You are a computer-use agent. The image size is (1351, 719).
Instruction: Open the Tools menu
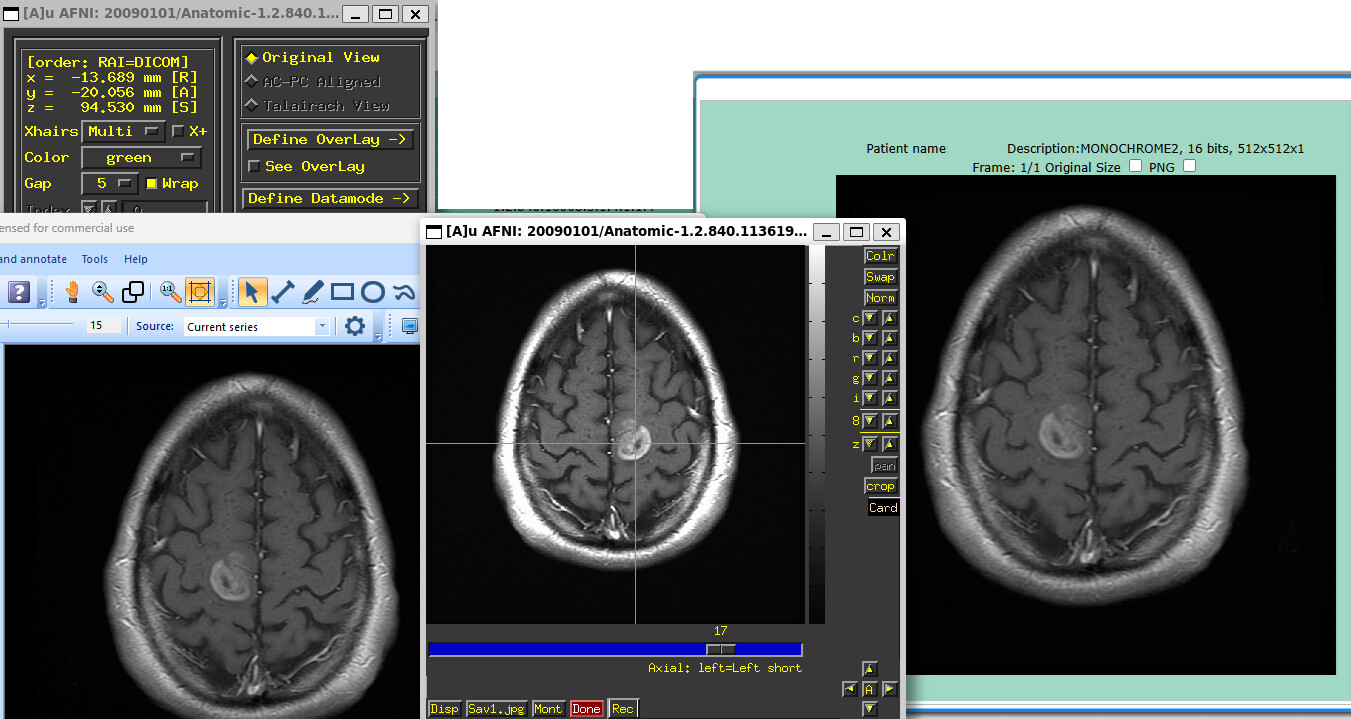point(95,259)
